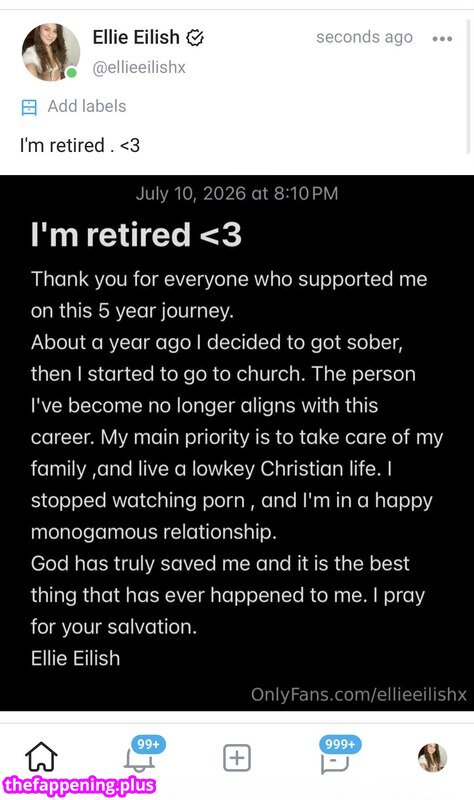Click the OnlyFans.com/ellieeilishx watermark text
The image size is (474, 800).
(x=359, y=694)
